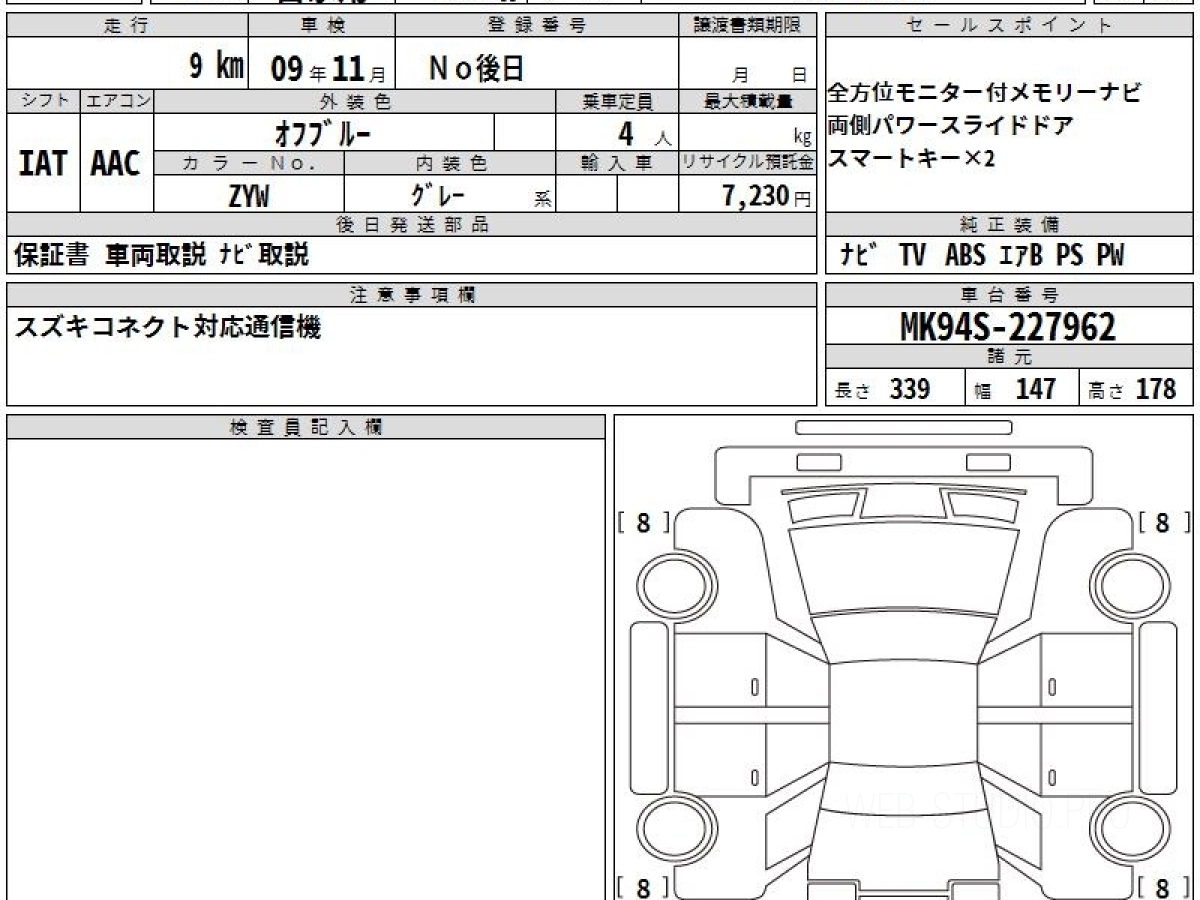Screen dimensions: 1200x900
Task: Click the "輸入車" header
Action: click(617, 162)
